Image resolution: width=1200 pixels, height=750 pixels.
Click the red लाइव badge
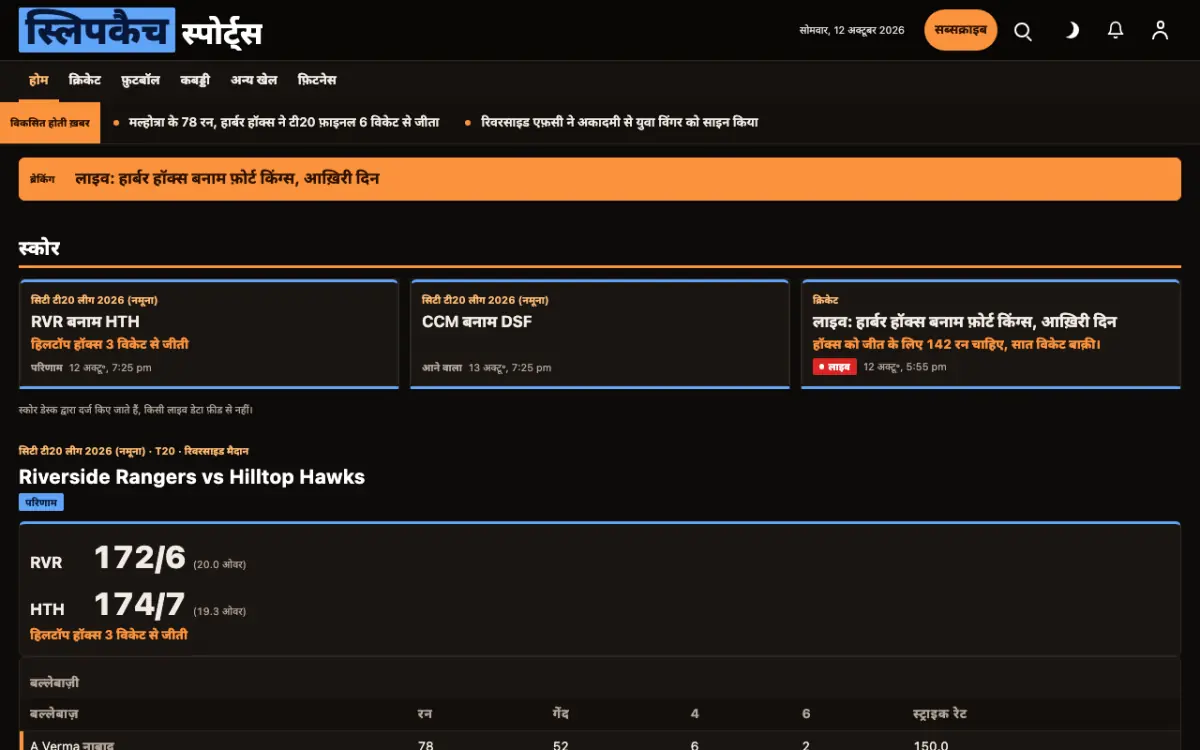click(835, 367)
